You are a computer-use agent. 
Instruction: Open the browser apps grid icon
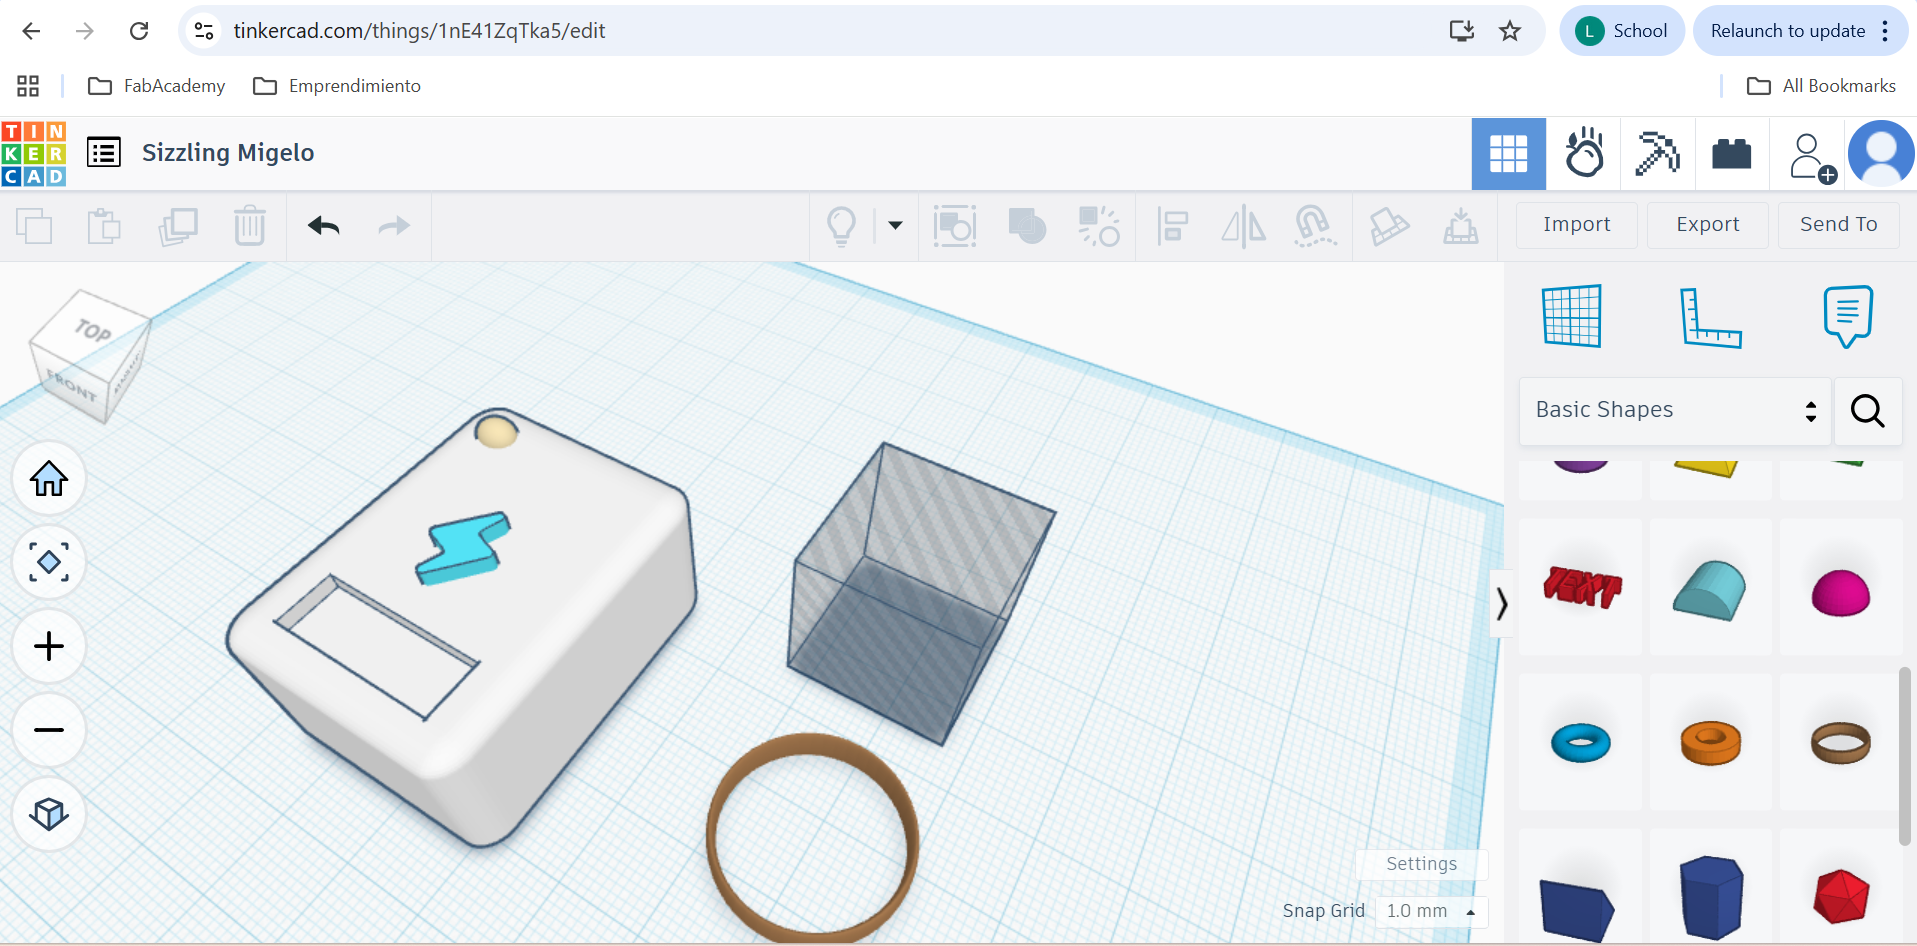28,86
